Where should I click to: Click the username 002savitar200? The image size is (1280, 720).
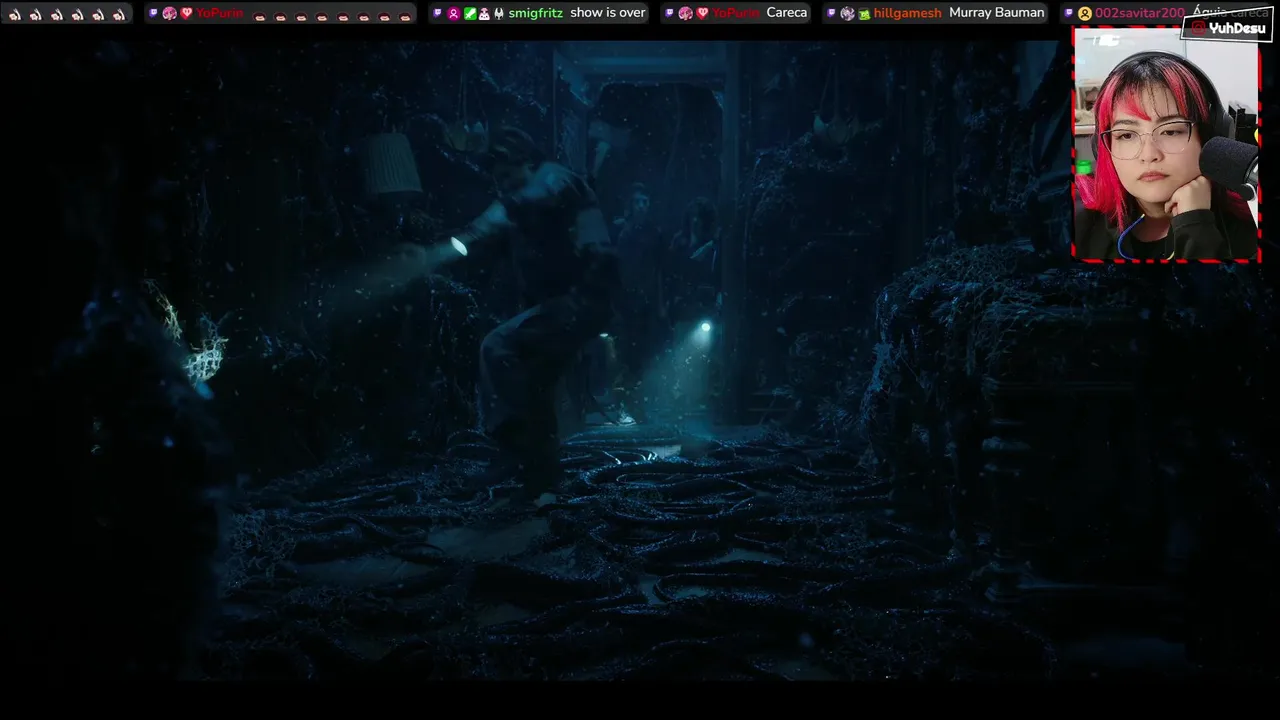pyautogui.click(x=1139, y=13)
